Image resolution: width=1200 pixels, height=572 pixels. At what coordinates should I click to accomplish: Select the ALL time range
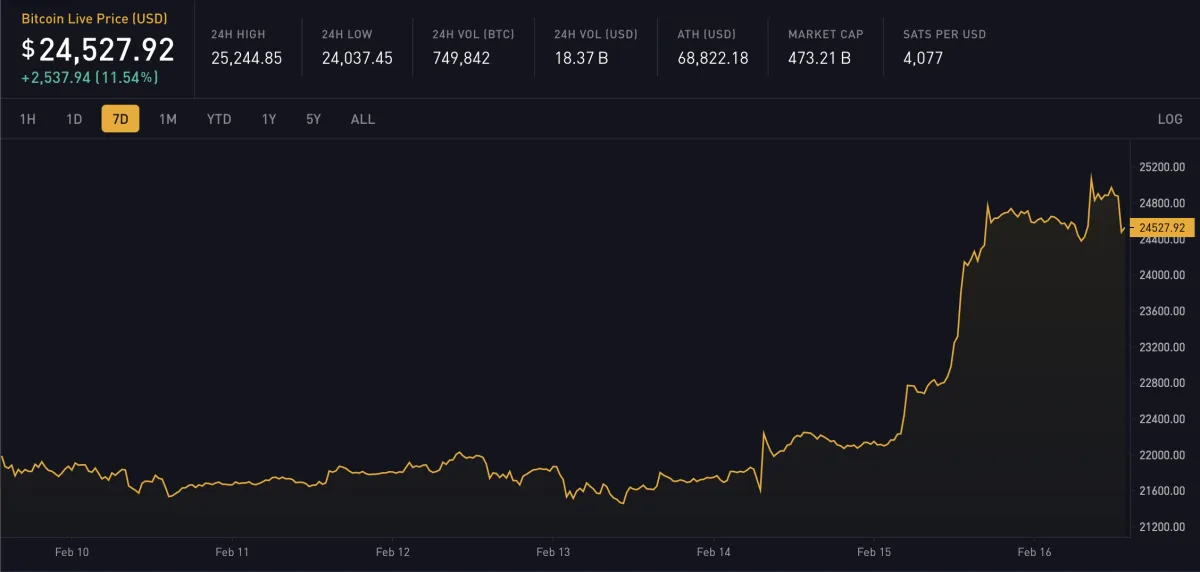[363, 119]
